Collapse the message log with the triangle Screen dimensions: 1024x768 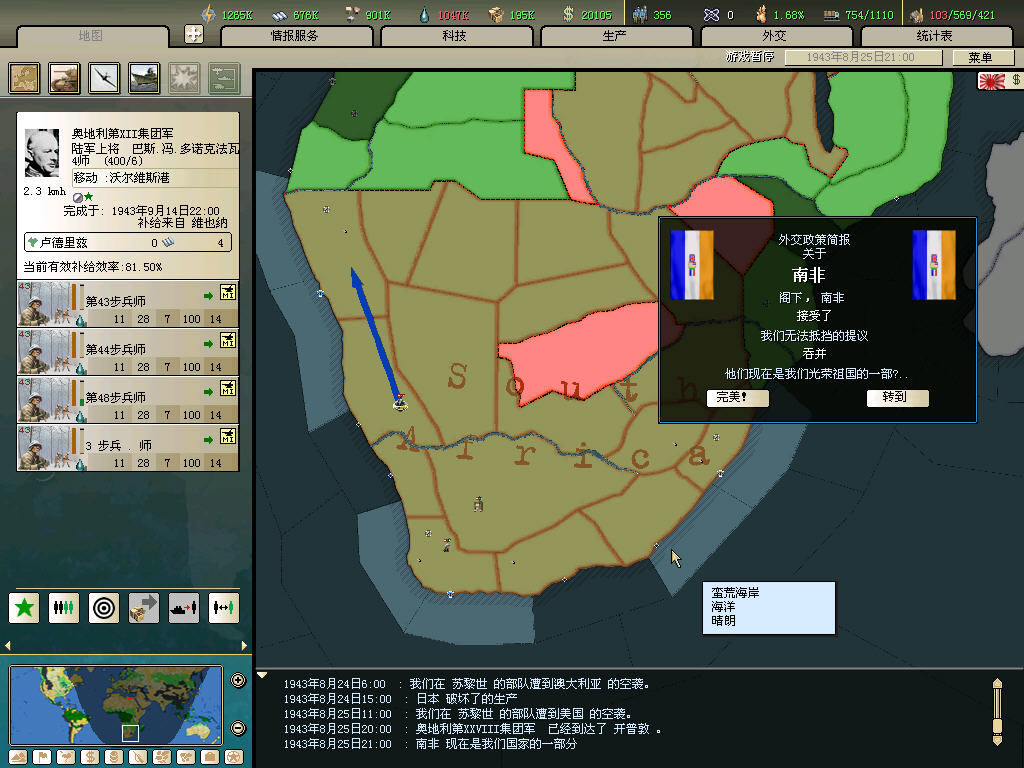click(262, 675)
